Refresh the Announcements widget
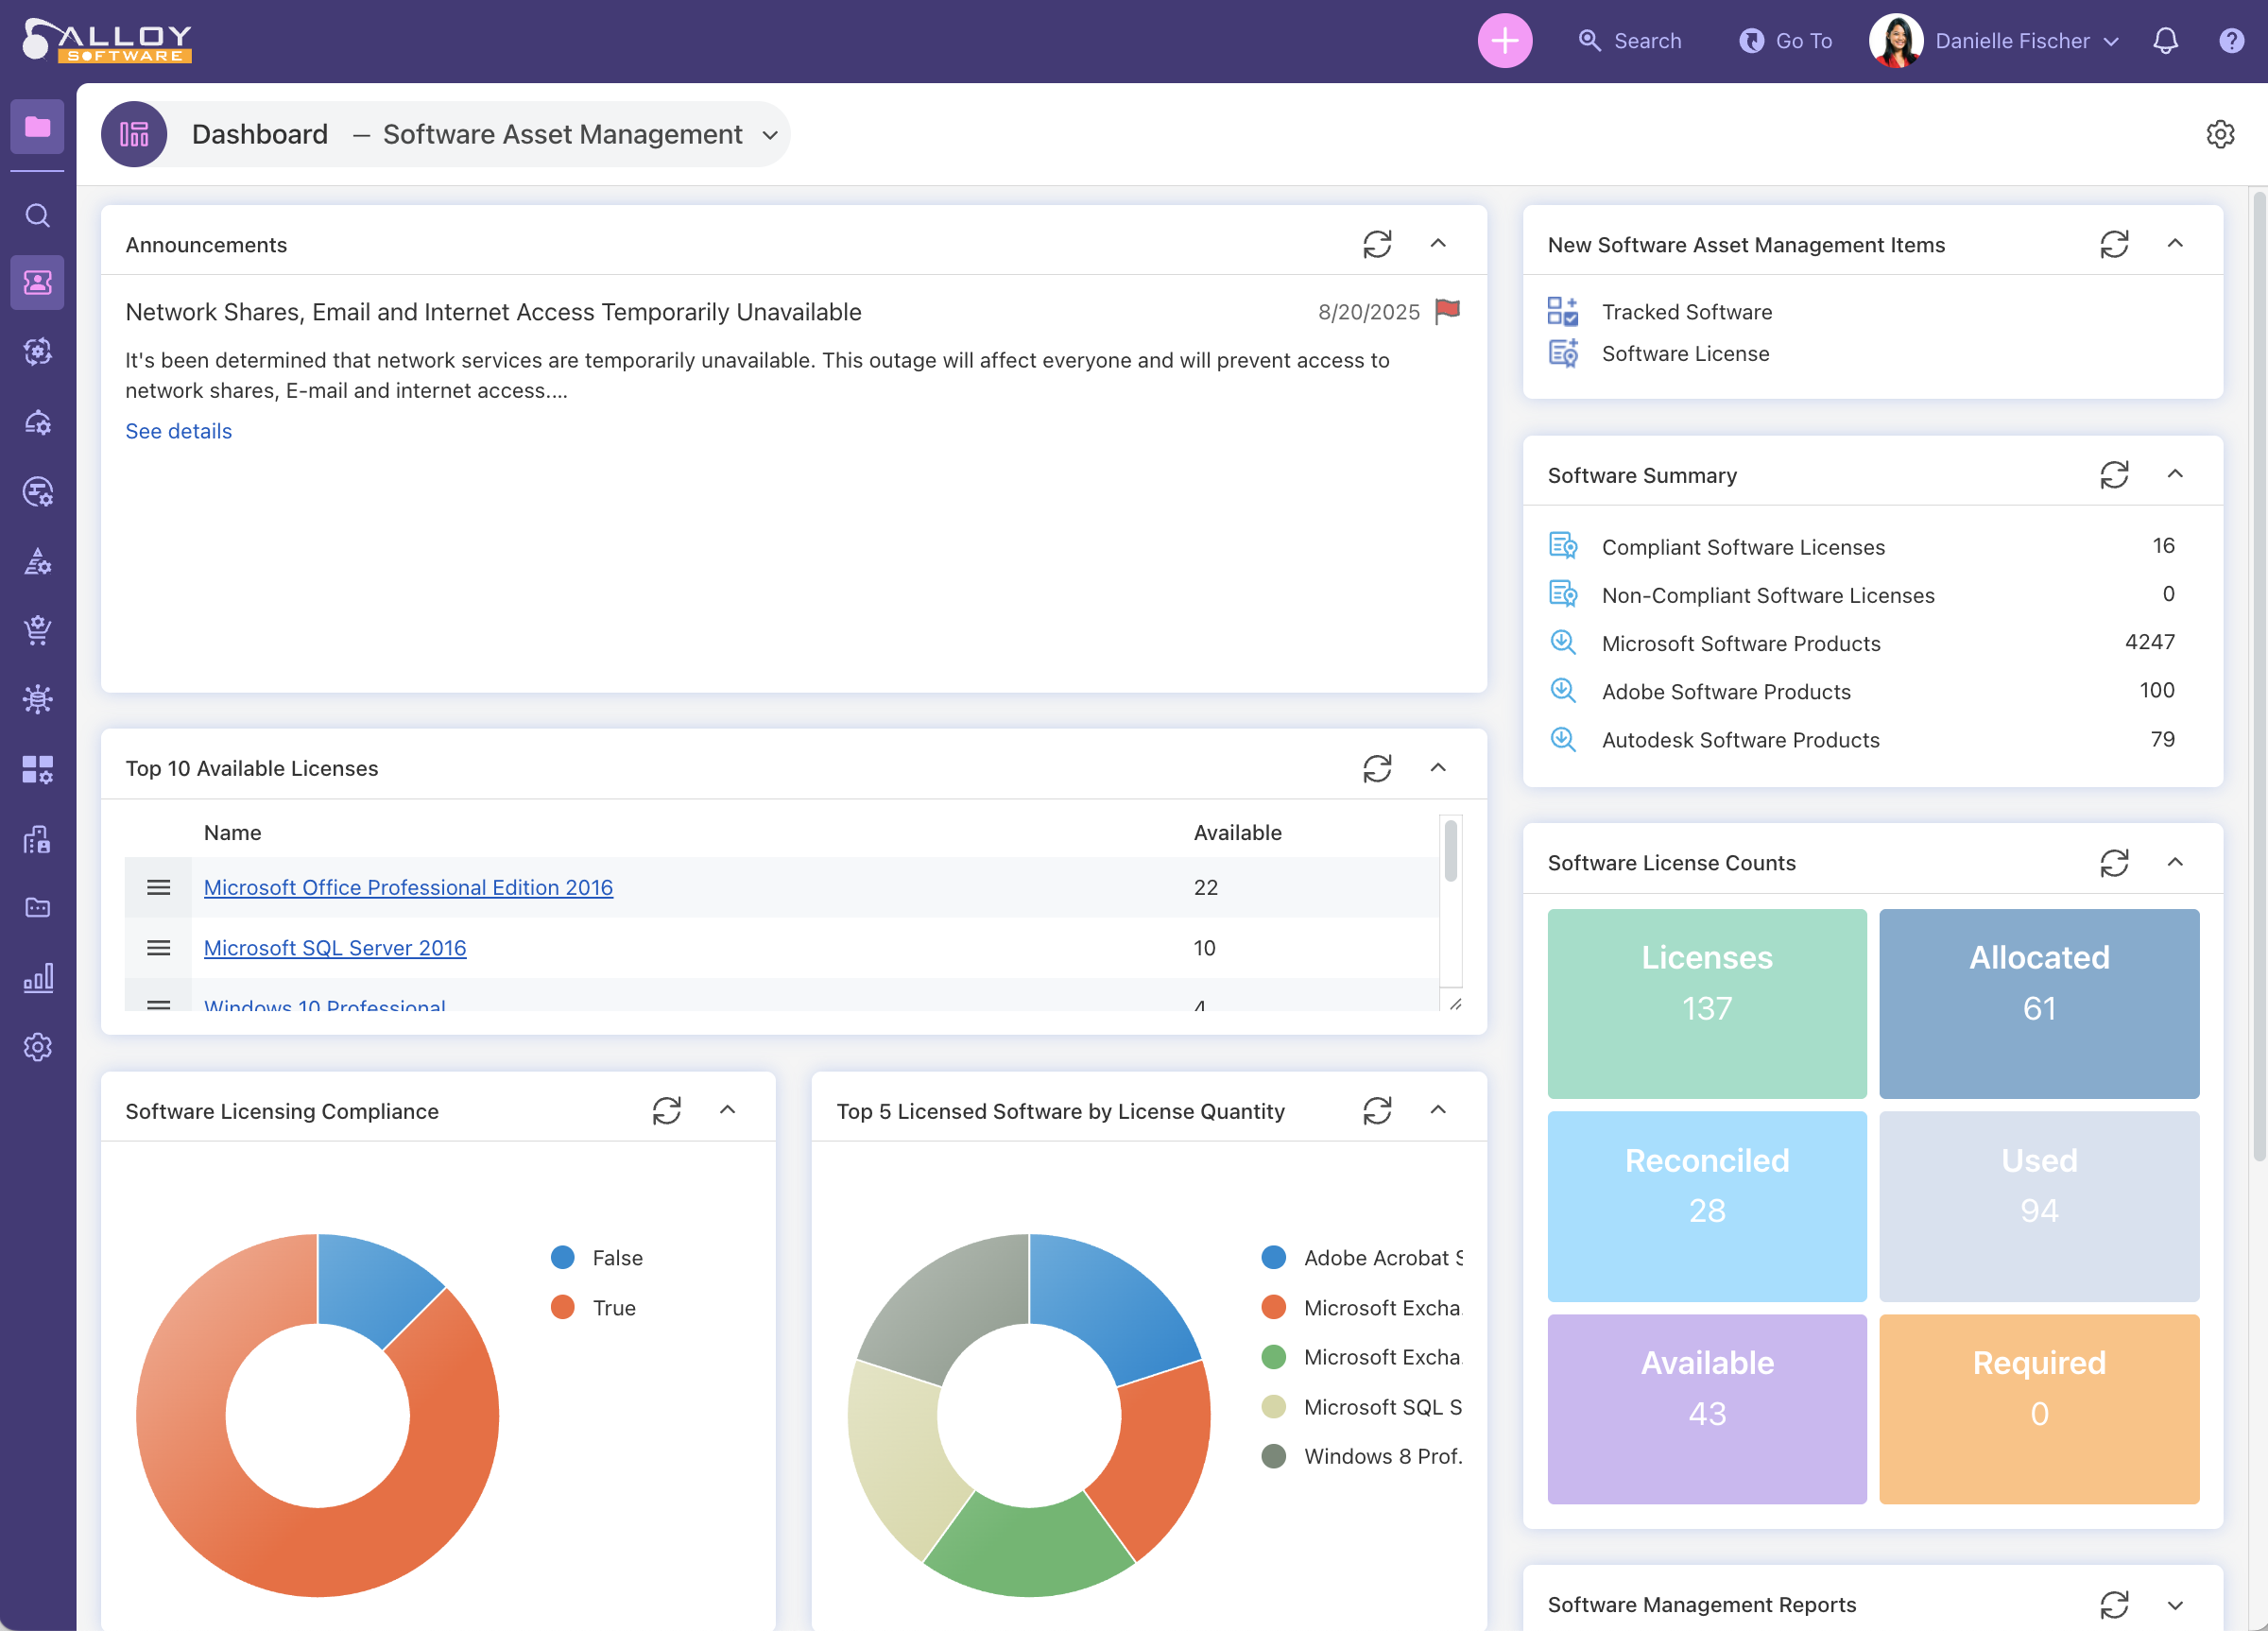Image resolution: width=2268 pixels, height=1631 pixels. click(x=1377, y=244)
